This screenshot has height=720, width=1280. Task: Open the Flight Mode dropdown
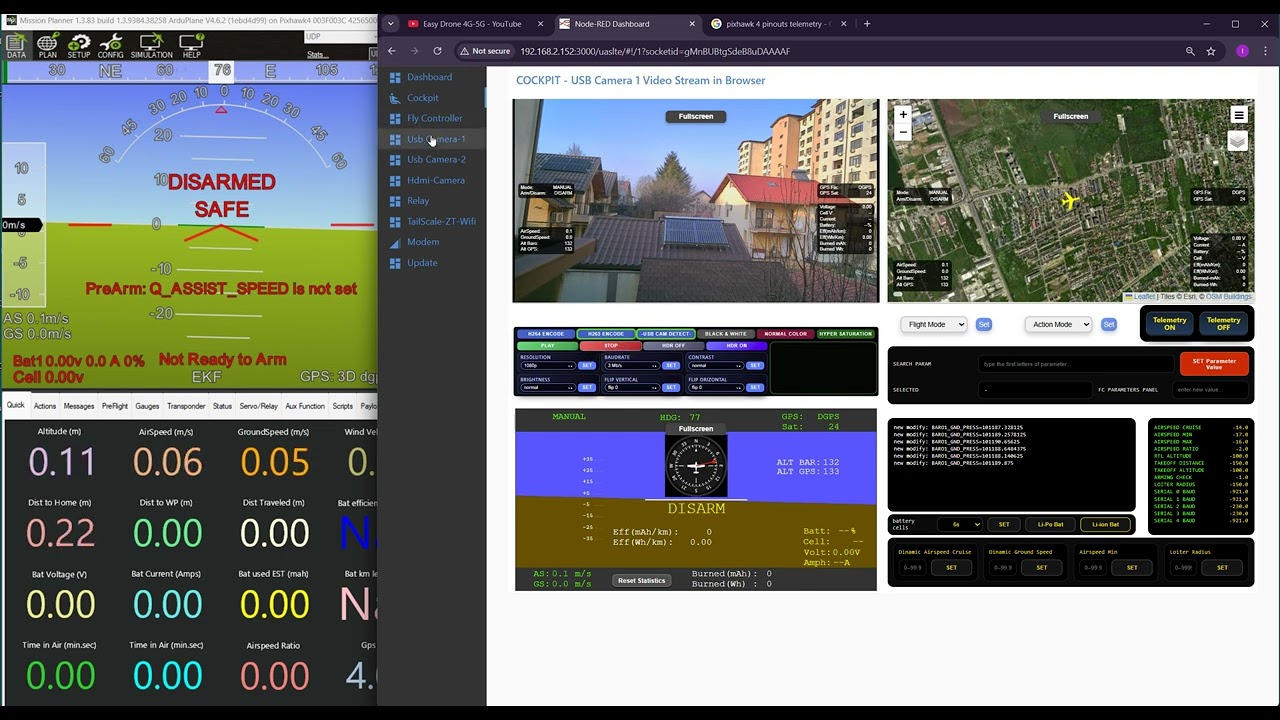click(934, 324)
